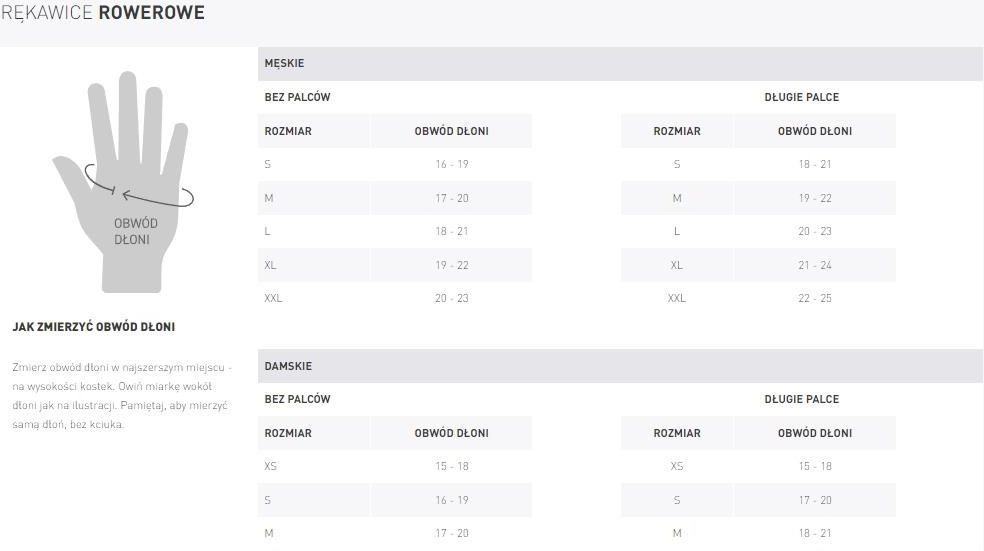The image size is (984, 551).
Task: Click women's long-finger S value 17 - 20
Action: pos(815,500)
